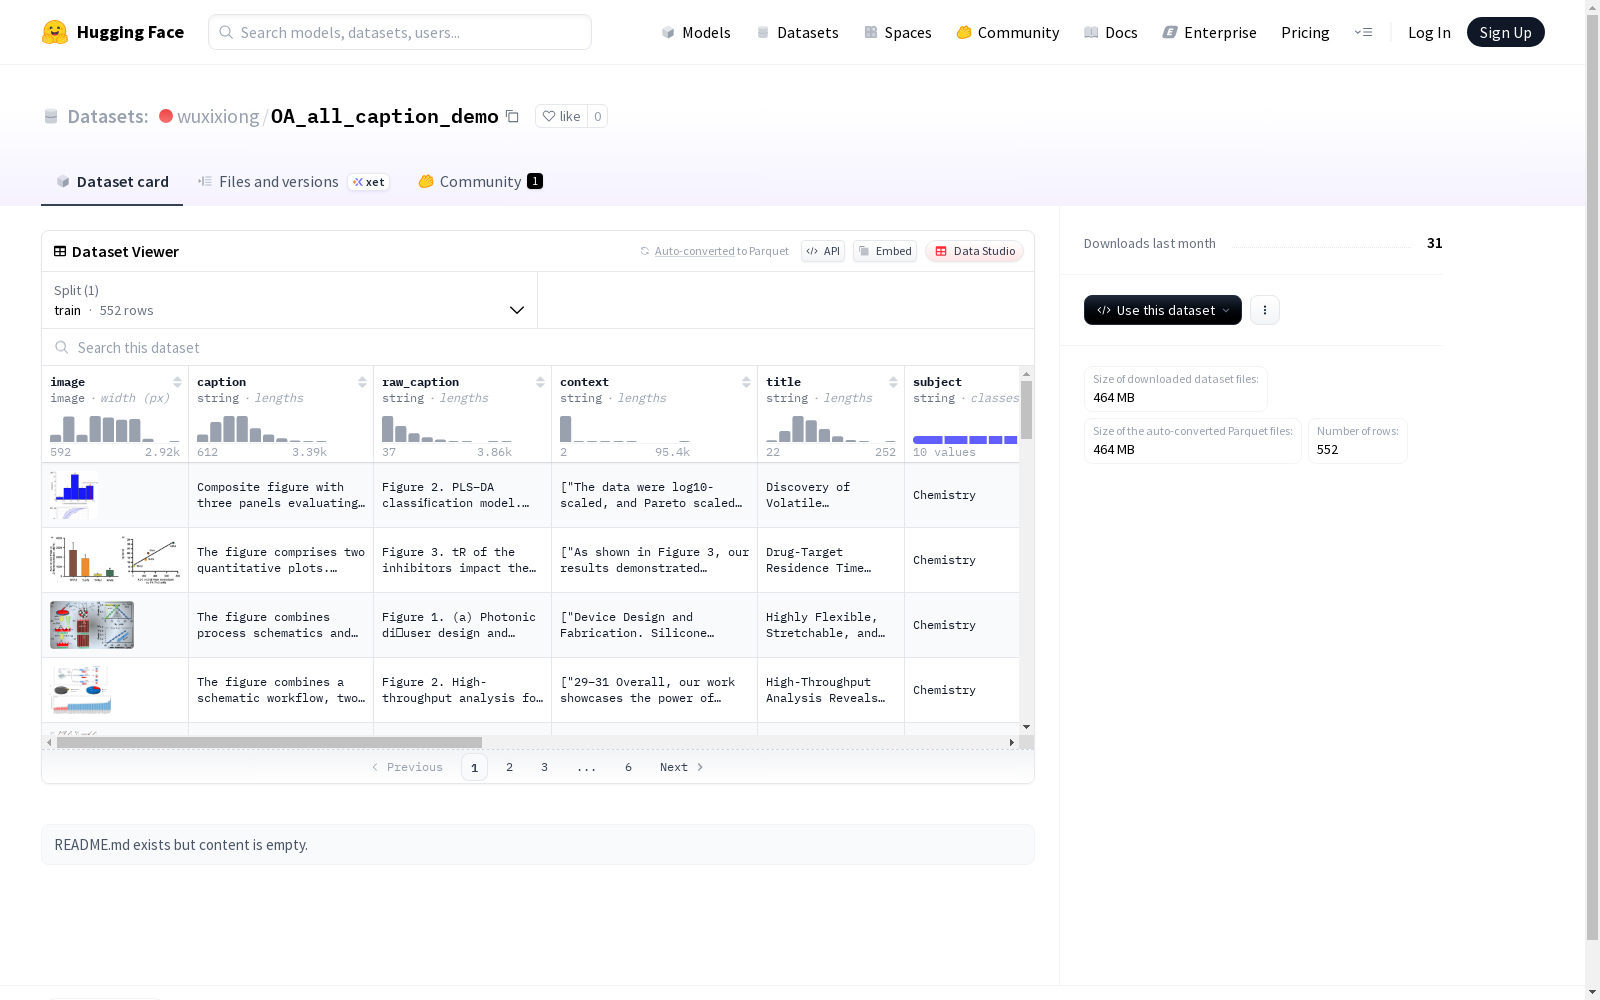
Task: Open the two quantitative plots thumbnail
Action: point(115,560)
